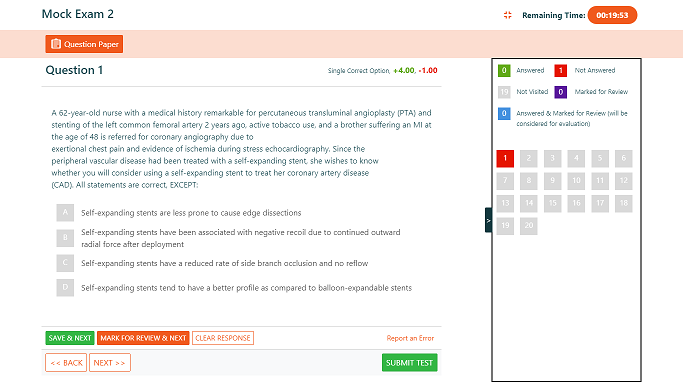This screenshot has width=683, height=384.
Task: Click the blue Answered & Marked badge
Action: pos(504,114)
